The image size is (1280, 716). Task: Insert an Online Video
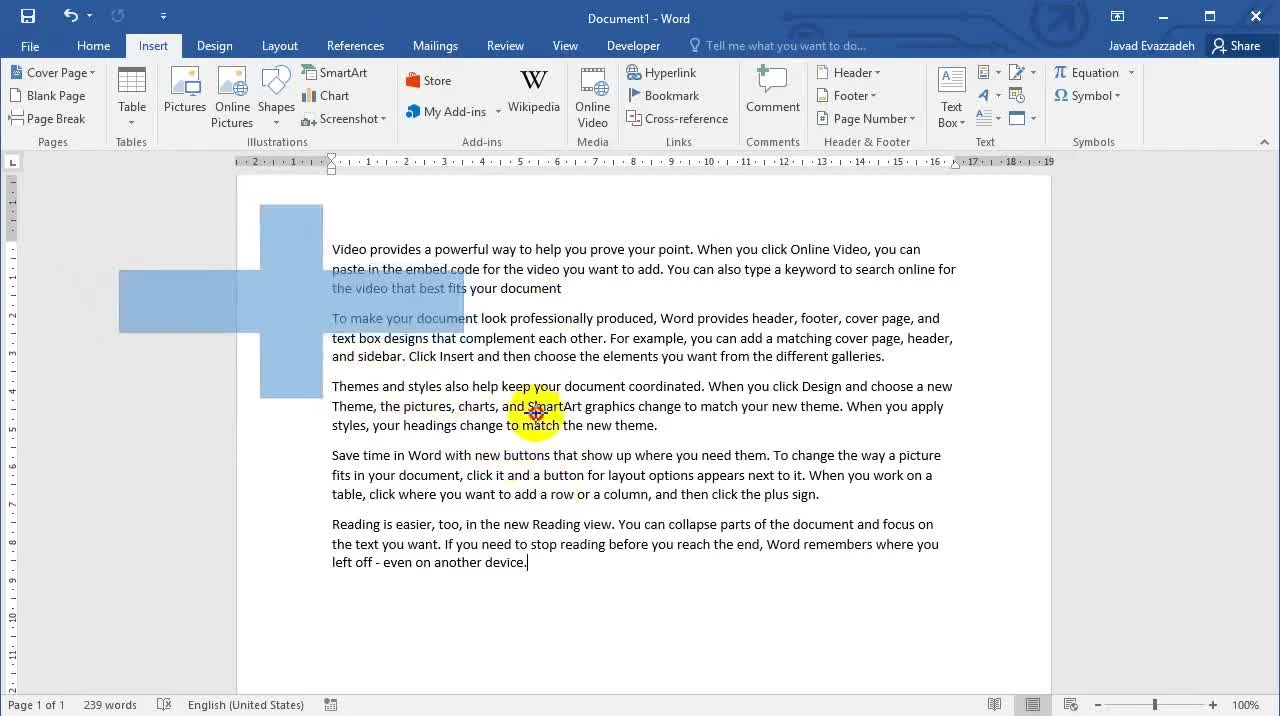point(592,97)
